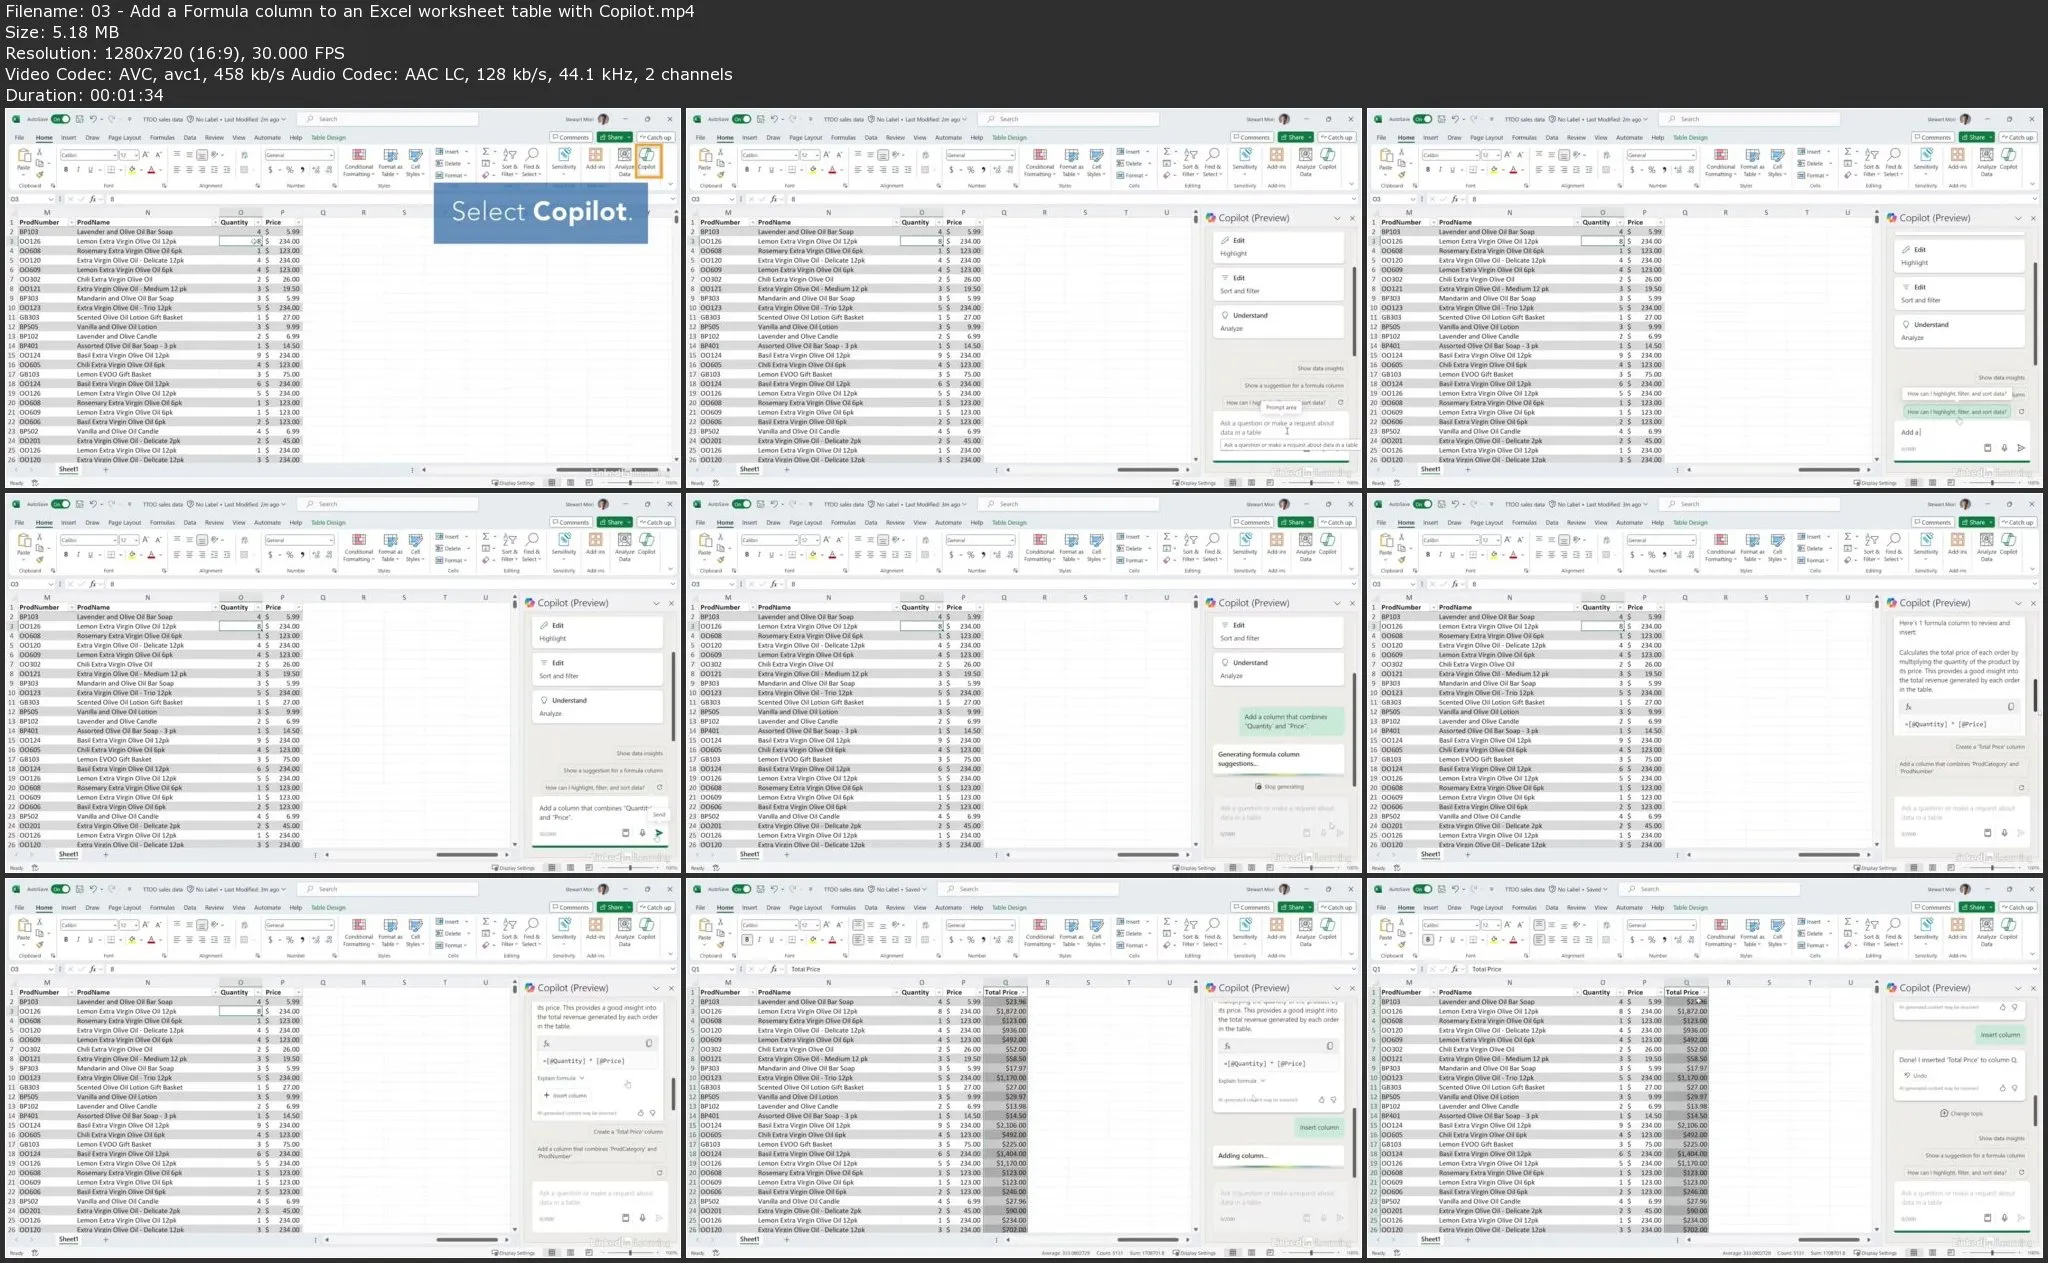Click send arrow in top-right thumbnail Copilot pane
Viewport: 2048px width, 1263px height.
point(2021,448)
